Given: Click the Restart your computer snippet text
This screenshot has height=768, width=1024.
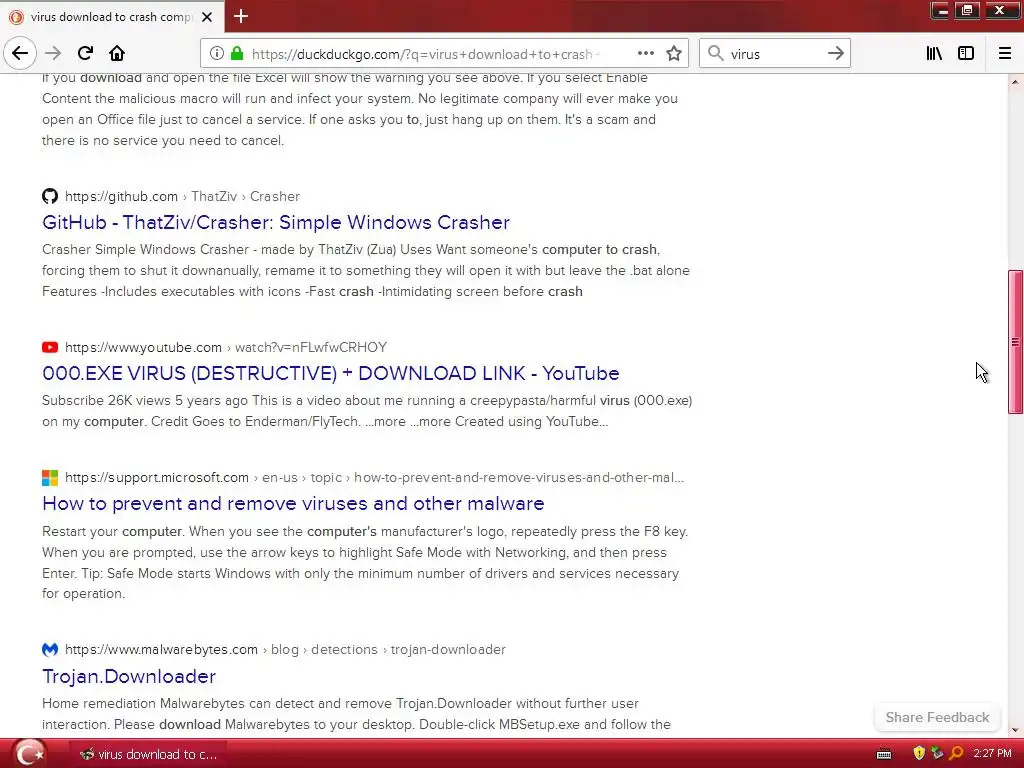Looking at the screenshot, I should point(365,562).
